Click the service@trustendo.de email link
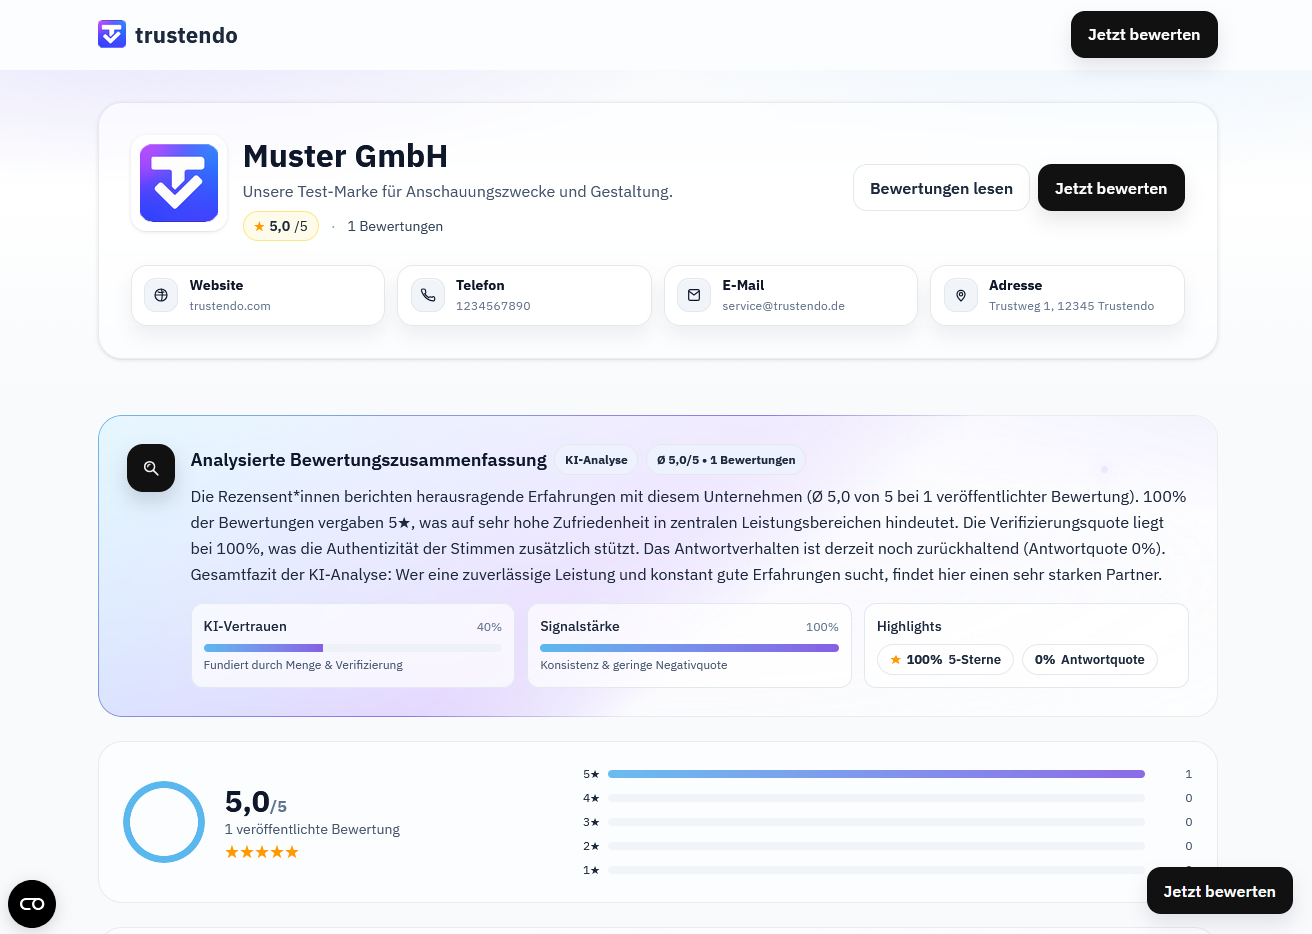1312x934 pixels. tap(783, 306)
